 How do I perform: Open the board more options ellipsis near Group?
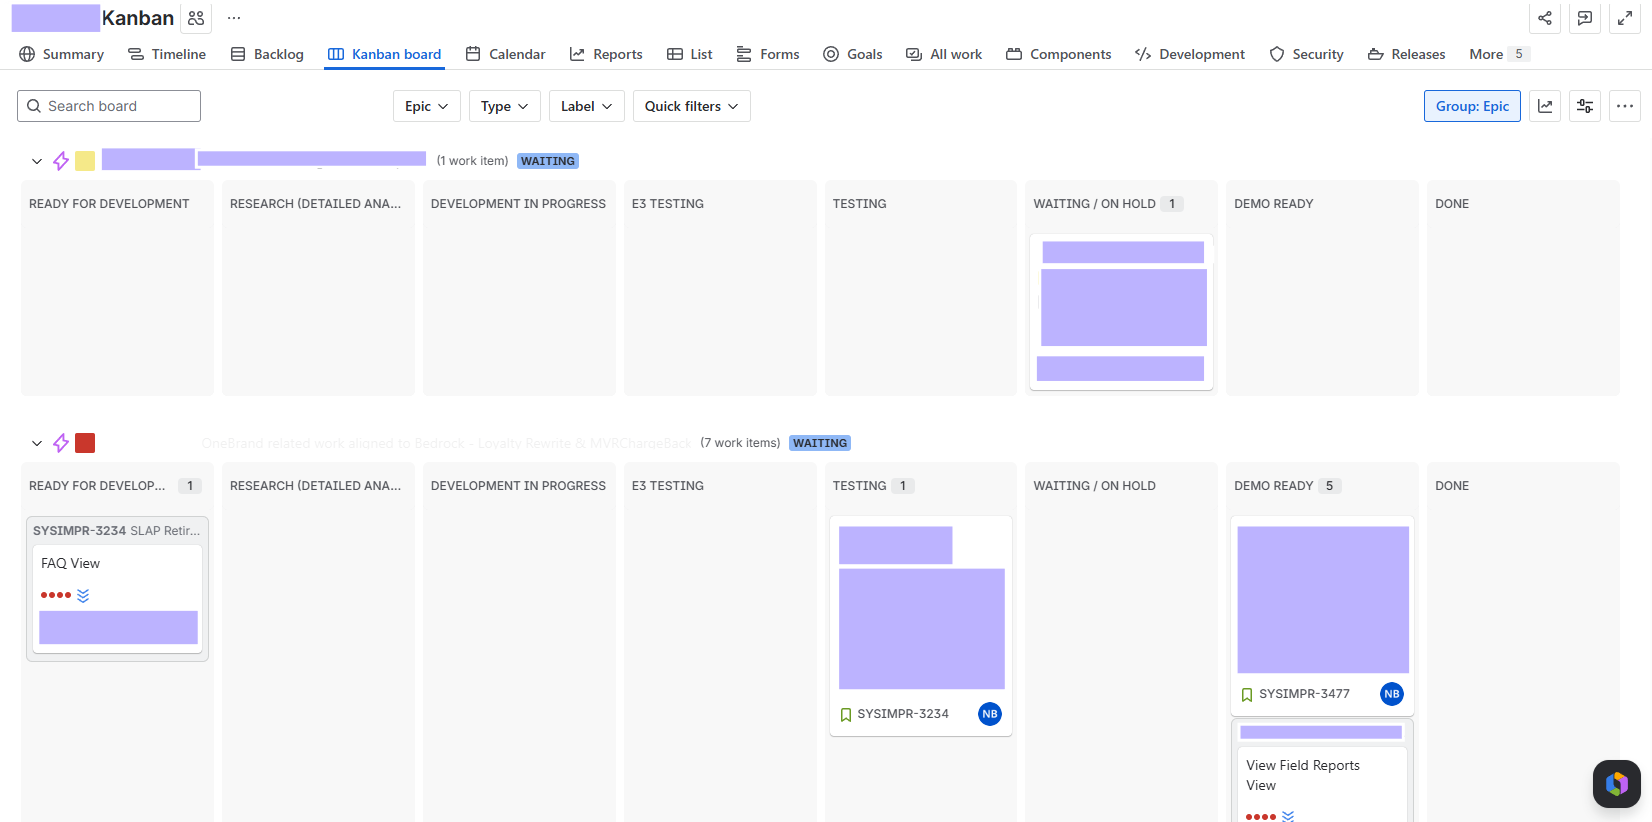point(1625,106)
